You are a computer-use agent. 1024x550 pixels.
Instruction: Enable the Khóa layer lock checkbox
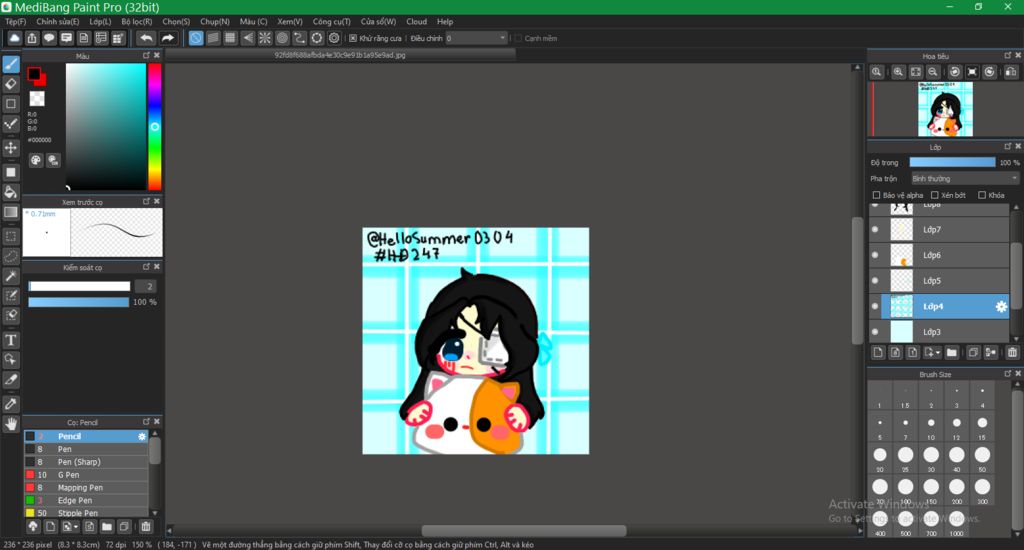[982, 195]
